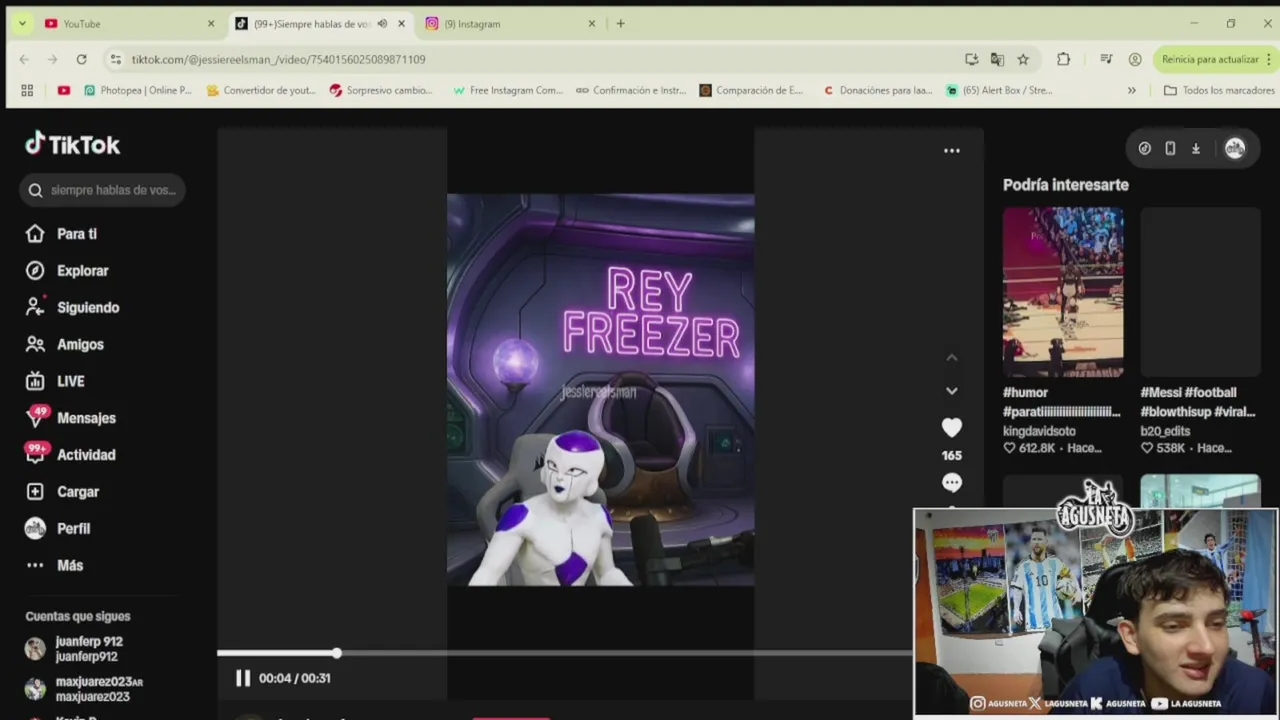Close the YouTube tab
1280x720 pixels.
(x=211, y=24)
